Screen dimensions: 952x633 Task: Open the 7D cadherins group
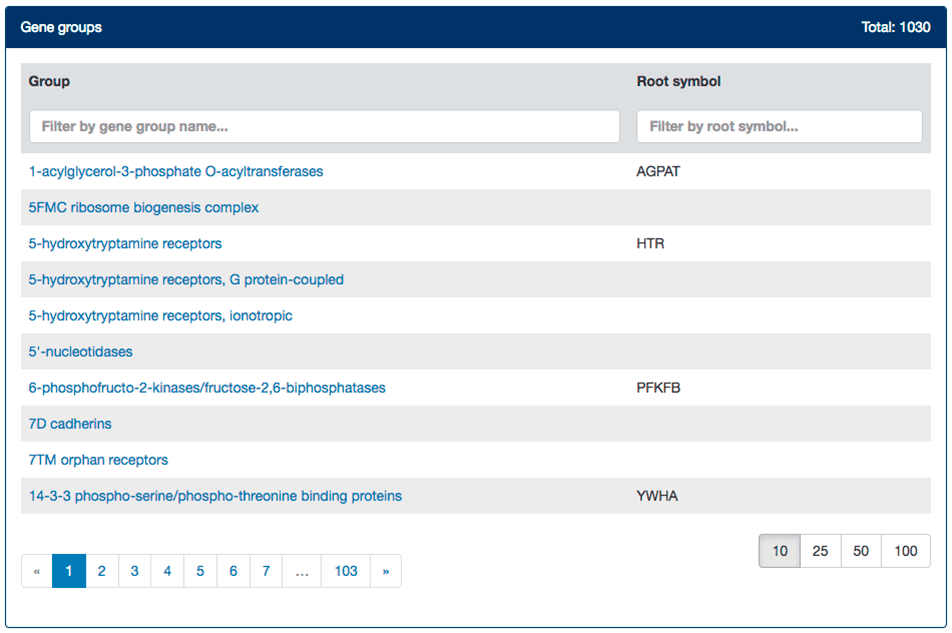(70, 423)
